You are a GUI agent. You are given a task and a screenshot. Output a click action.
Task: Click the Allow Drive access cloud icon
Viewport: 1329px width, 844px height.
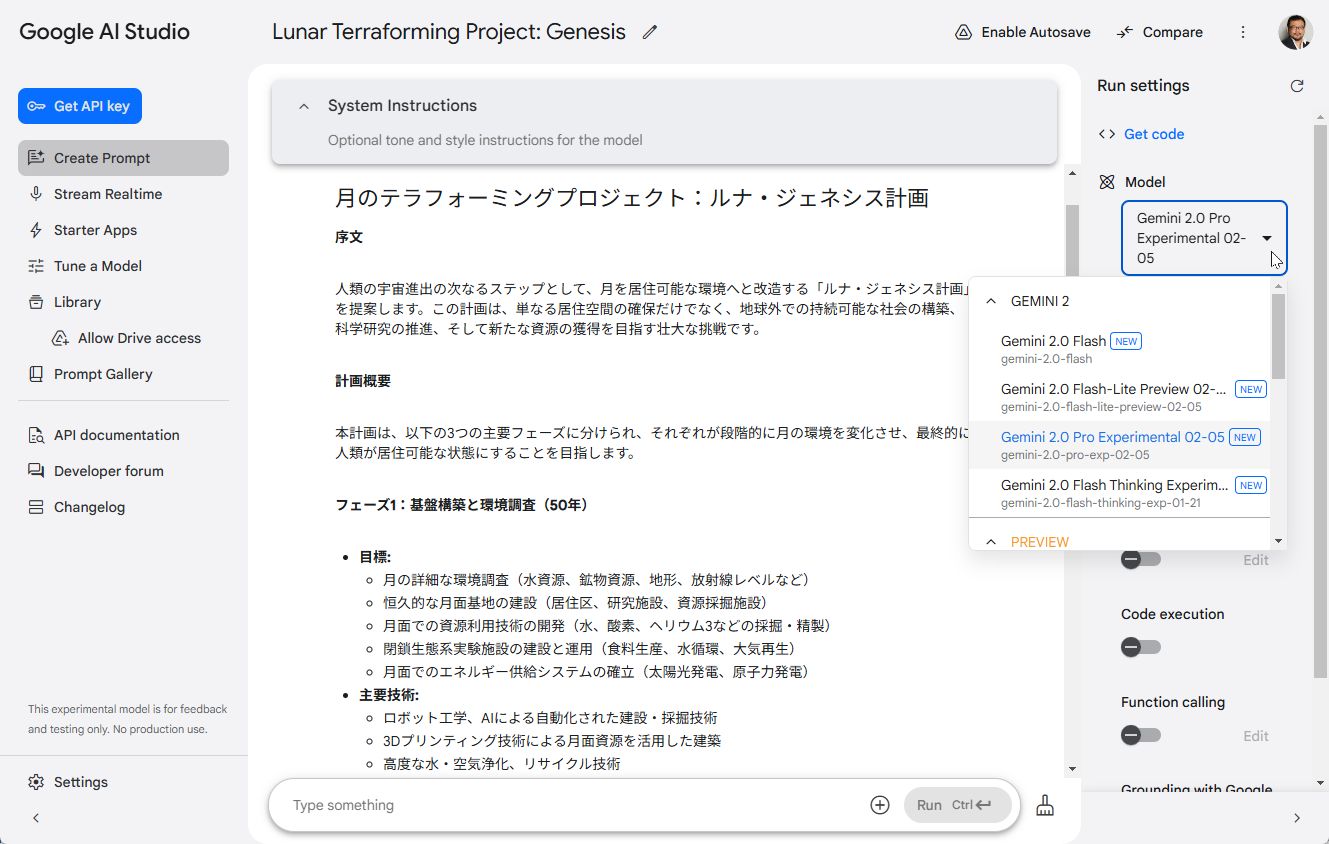60,338
